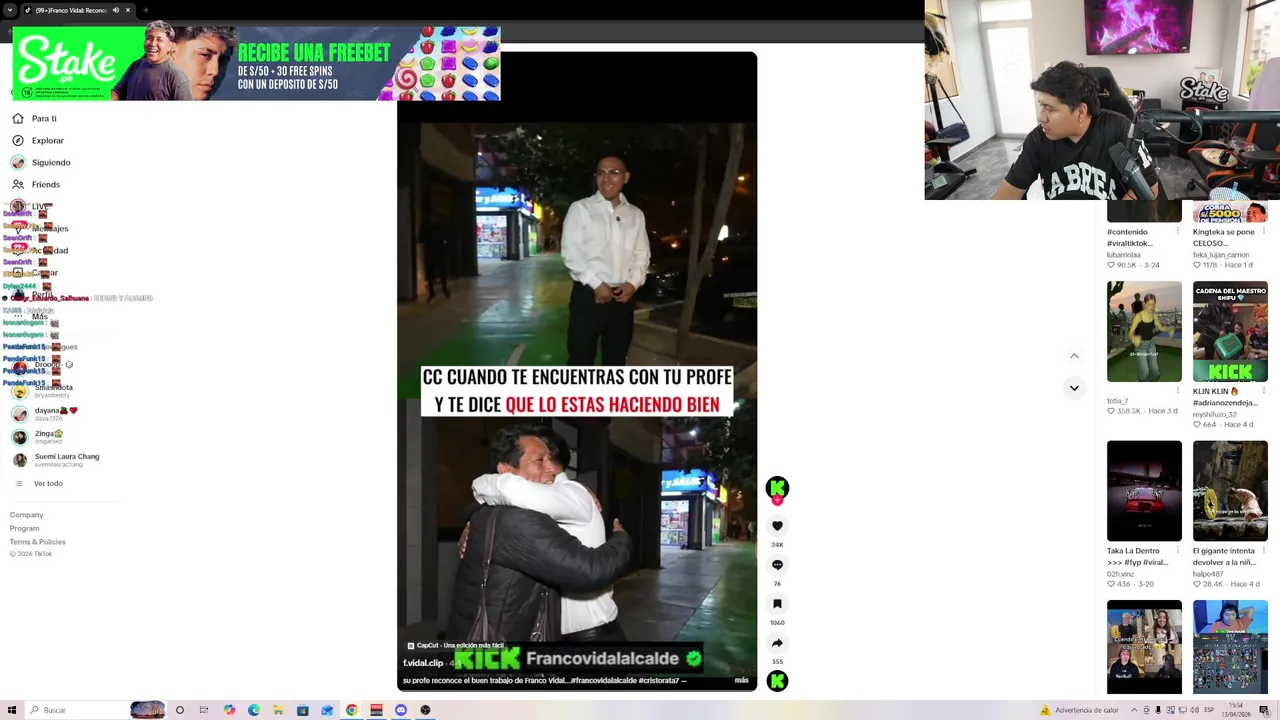Go to next video with down chevron

pos(1074,388)
